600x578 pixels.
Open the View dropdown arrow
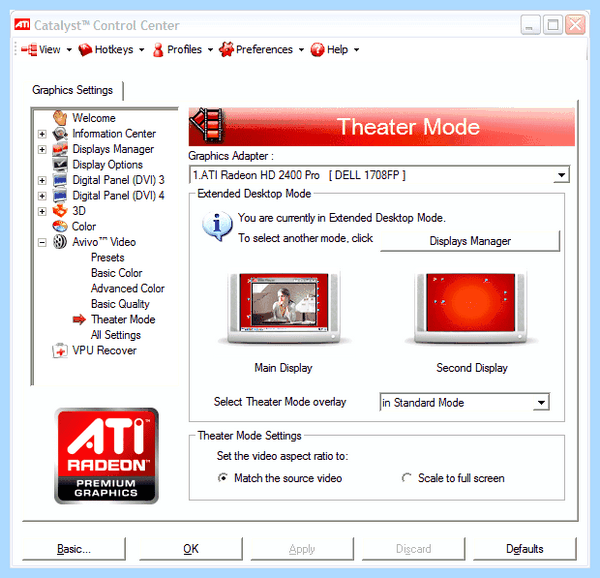69,50
